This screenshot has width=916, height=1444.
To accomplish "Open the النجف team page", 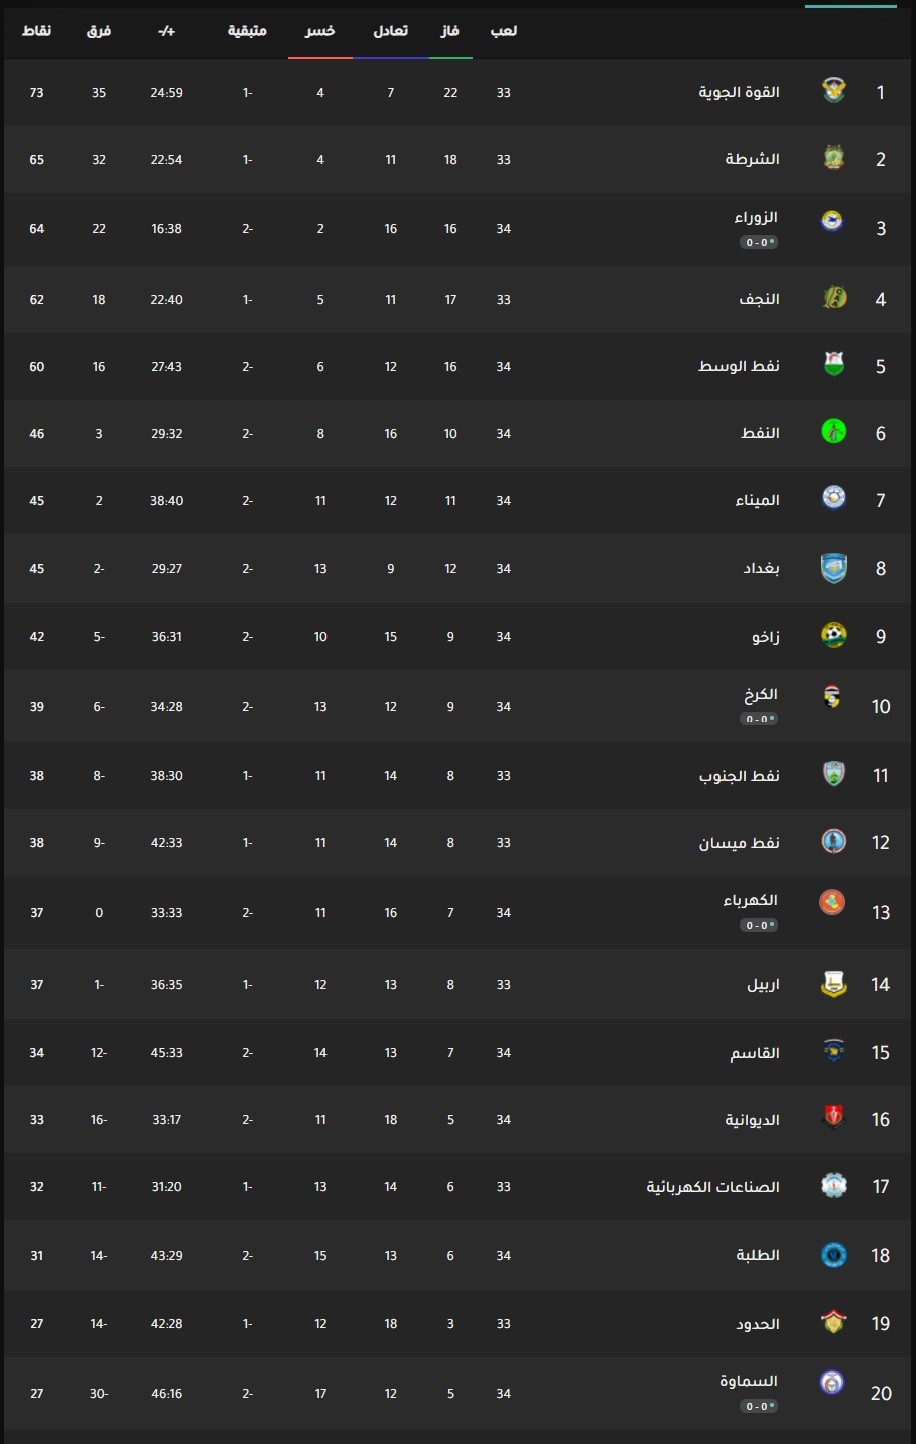I will 760,299.
